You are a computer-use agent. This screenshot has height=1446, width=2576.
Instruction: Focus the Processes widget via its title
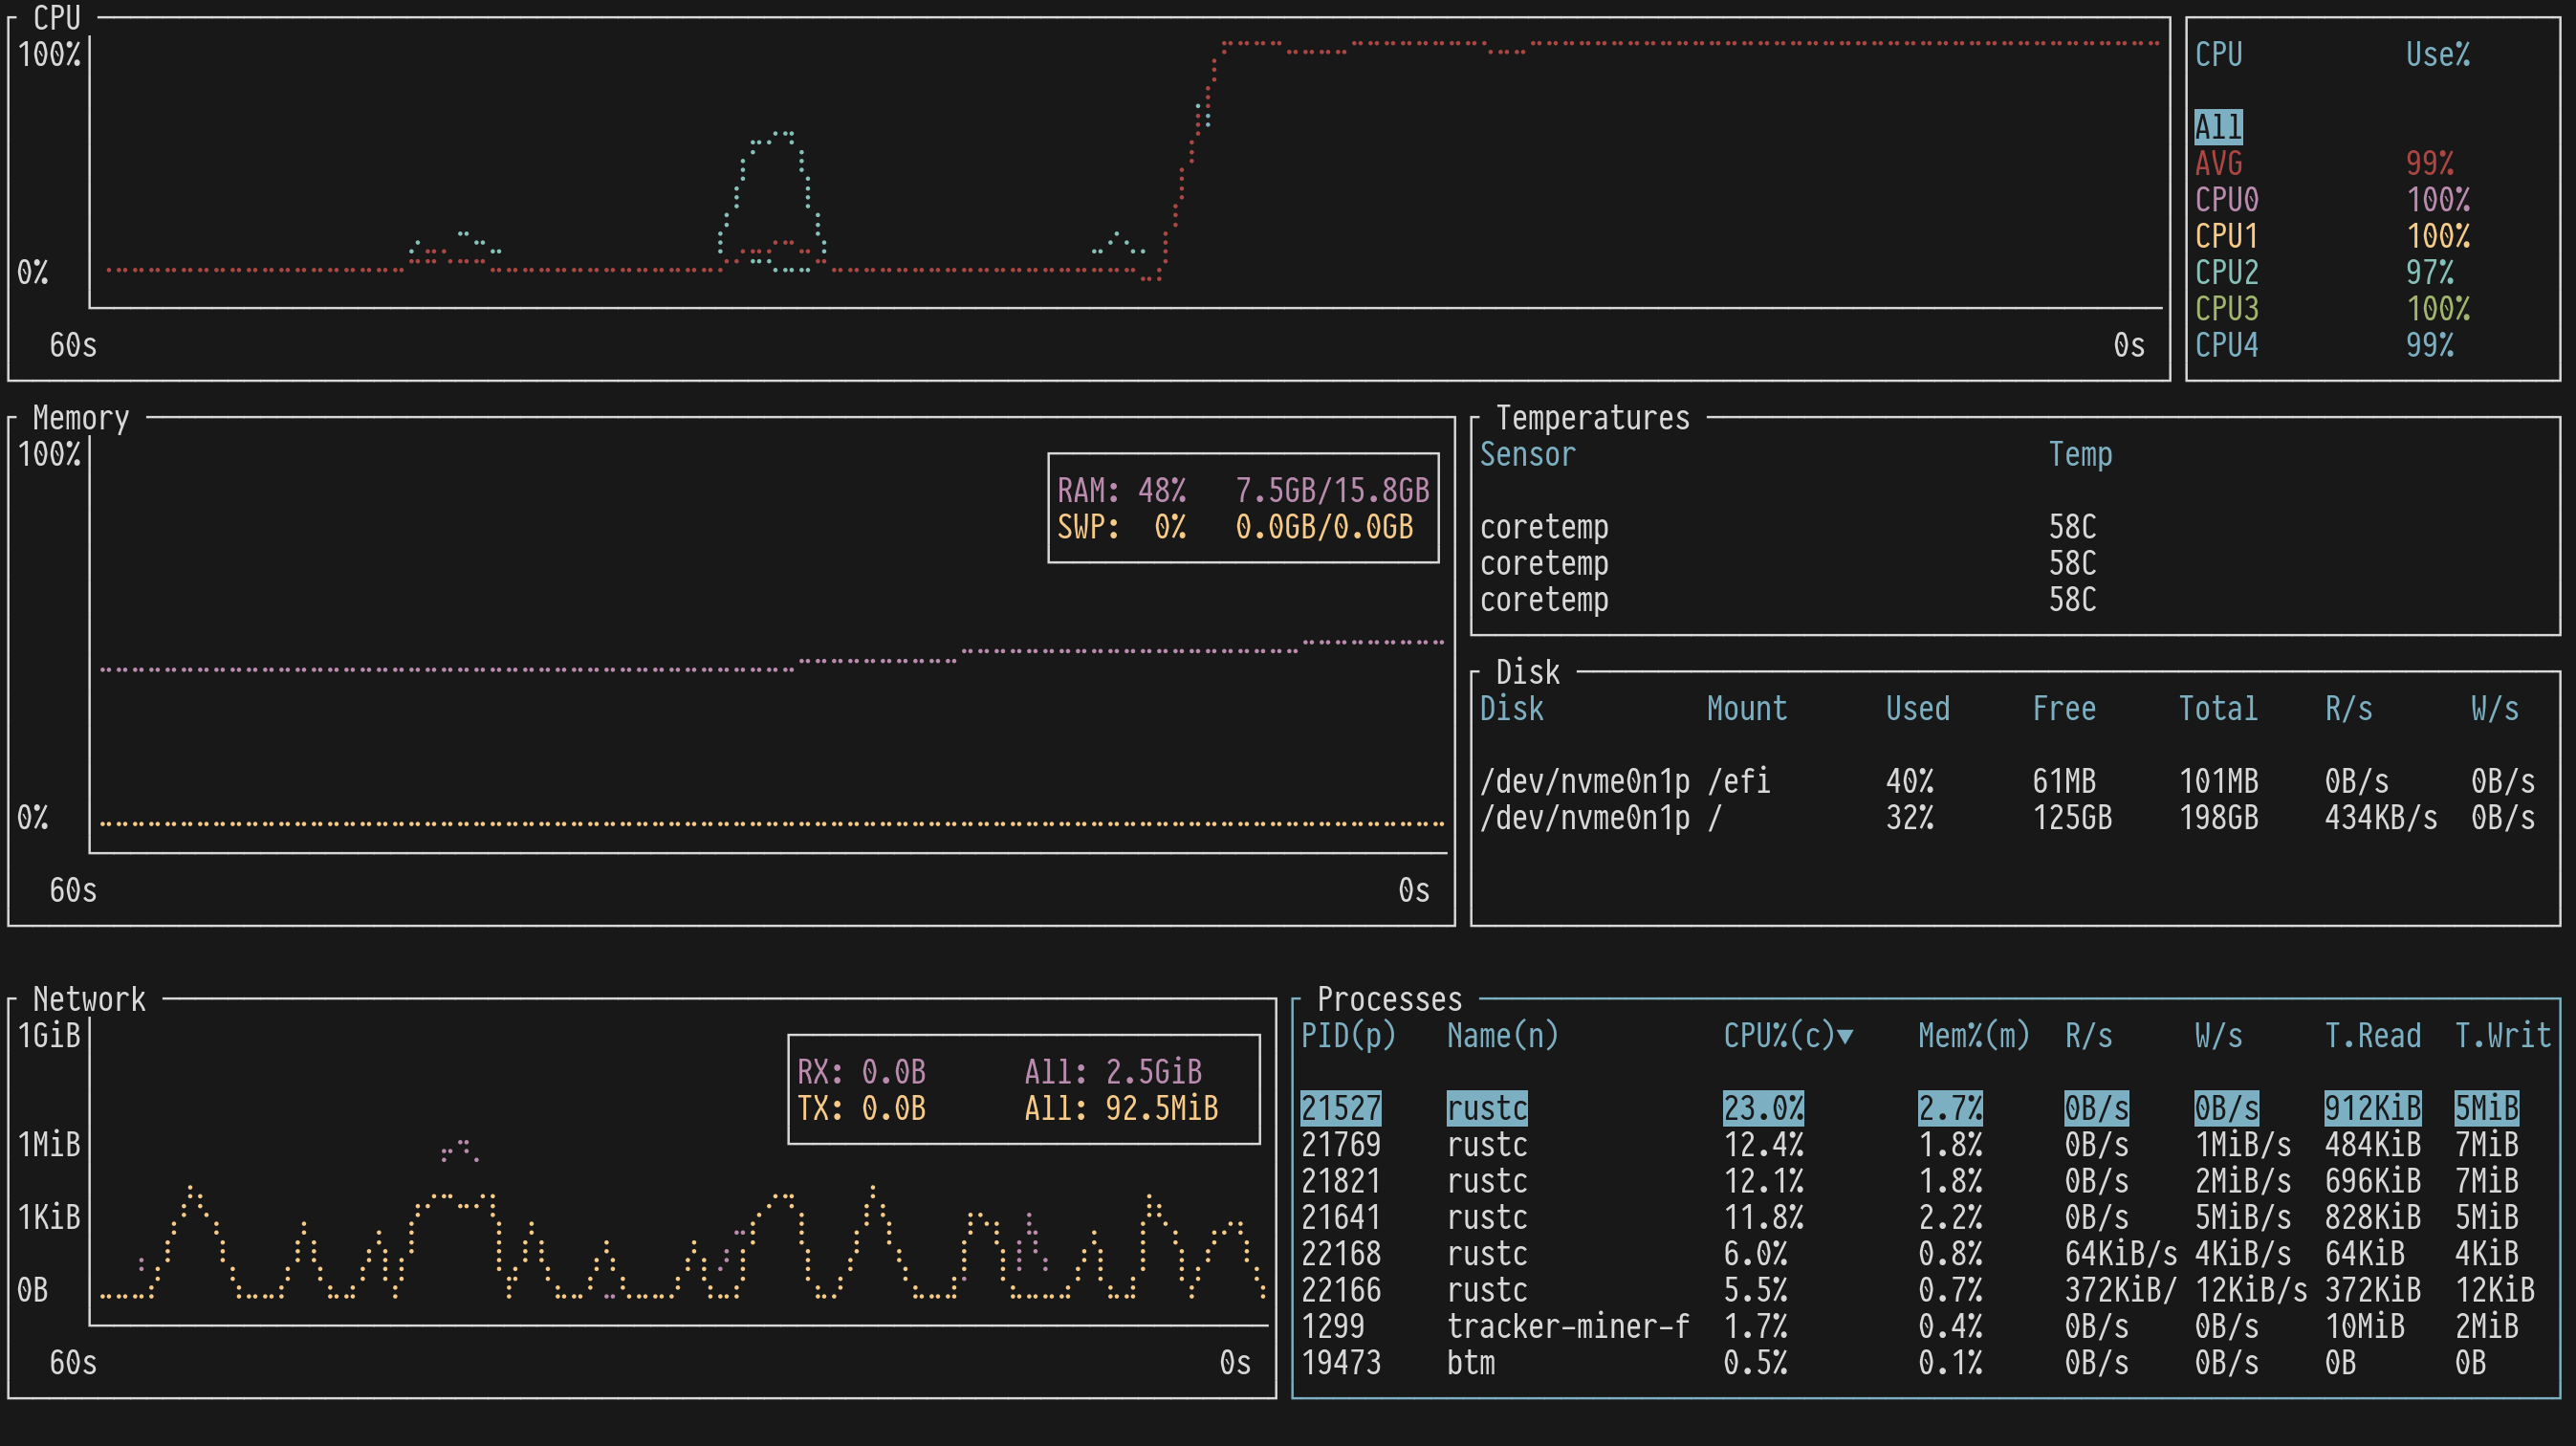tap(1389, 999)
